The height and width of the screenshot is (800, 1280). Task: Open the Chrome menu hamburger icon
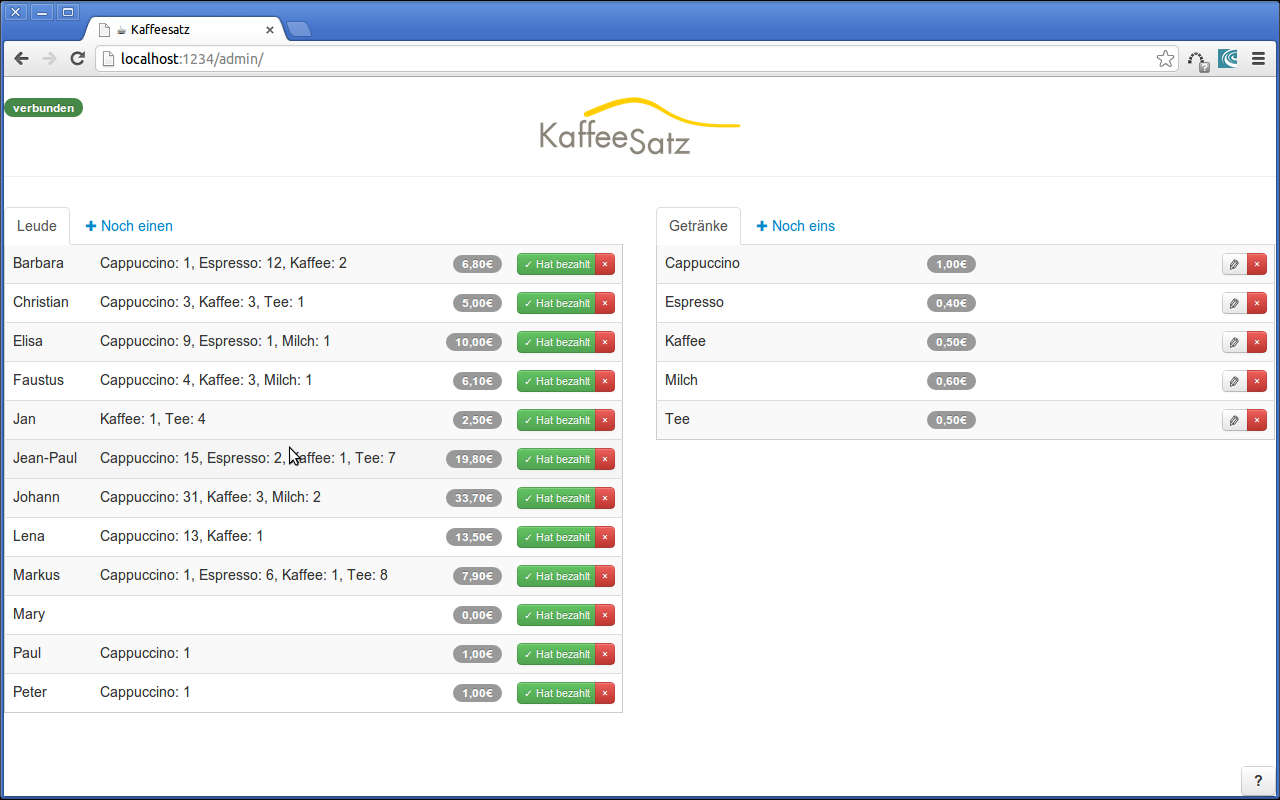pyautogui.click(x=1258, y=59)
